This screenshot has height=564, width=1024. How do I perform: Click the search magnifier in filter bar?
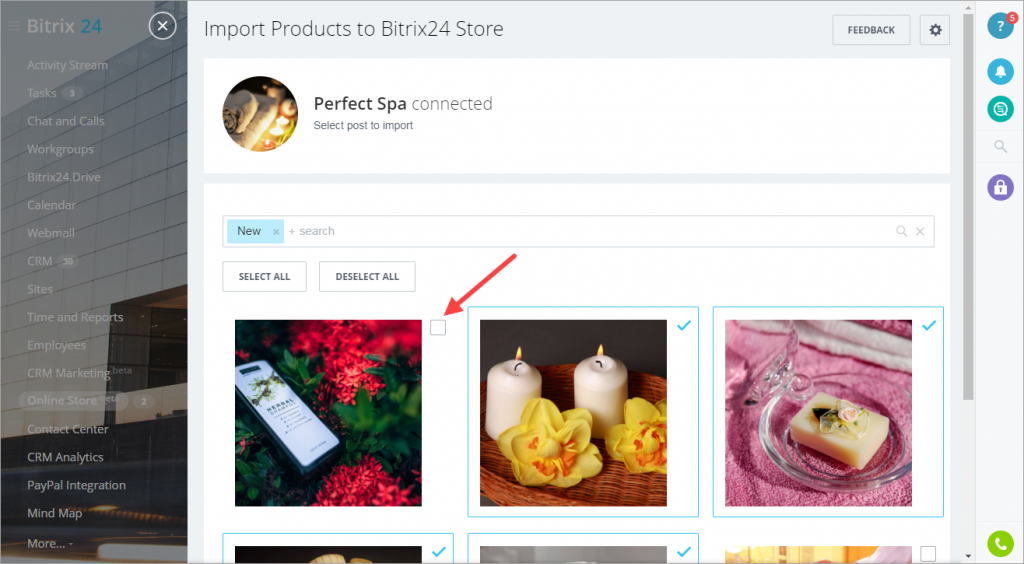click(x=901, y=231)
